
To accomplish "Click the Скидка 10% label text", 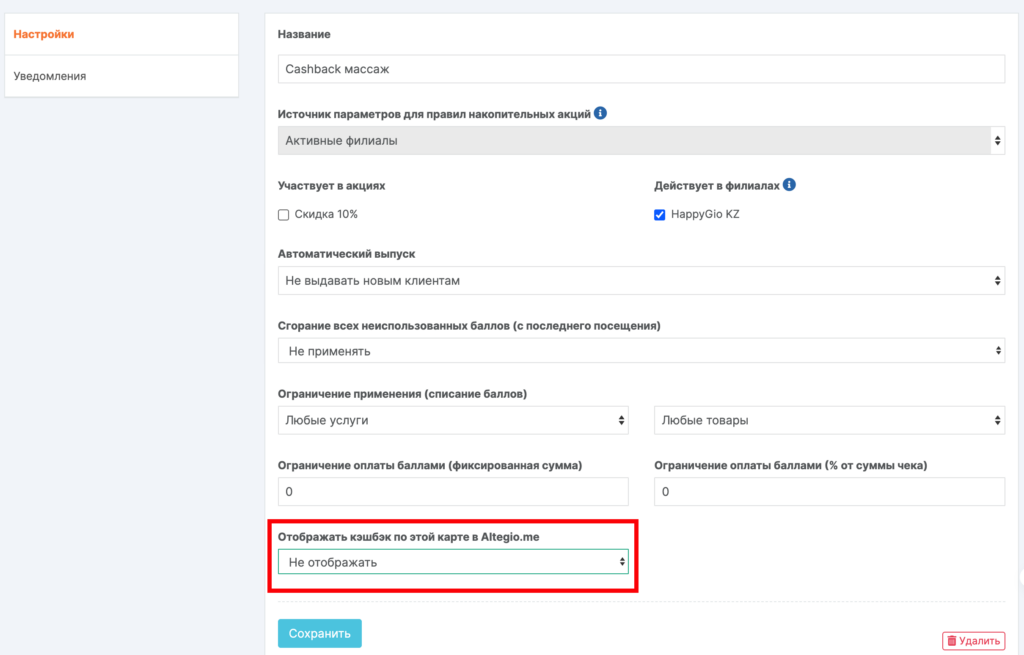I will click(x=326, y=215).
